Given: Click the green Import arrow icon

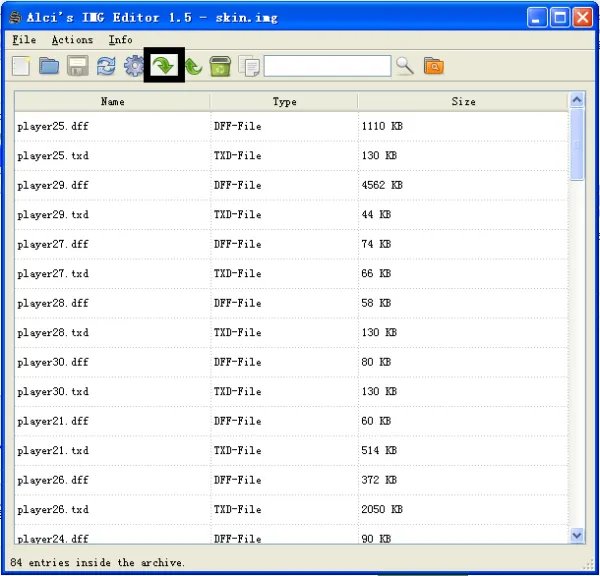Looking at the screenshot, I should click(x=162, y=66).
